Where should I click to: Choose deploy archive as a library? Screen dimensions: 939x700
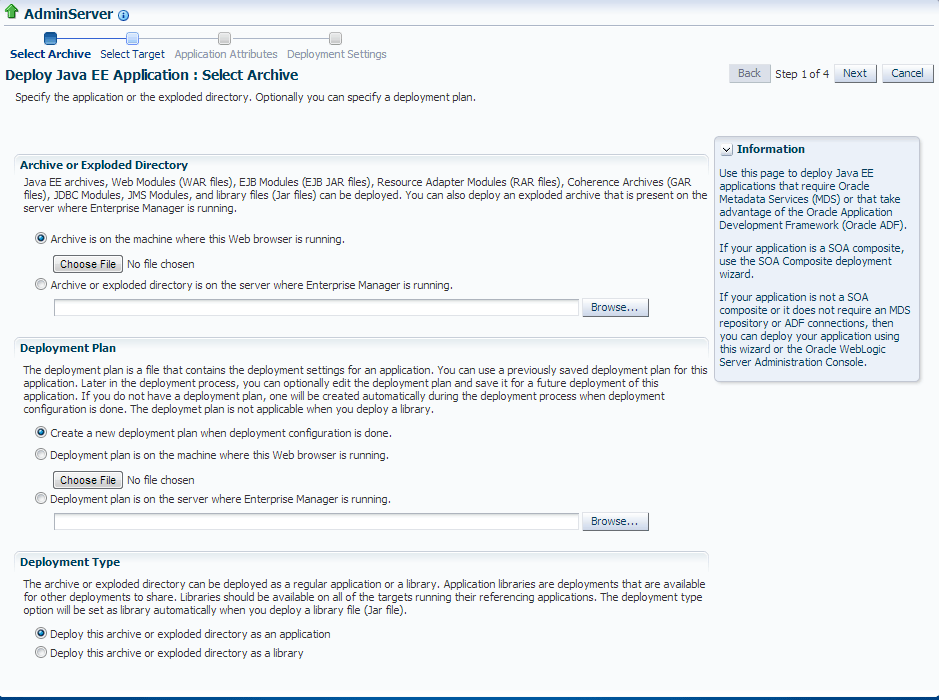[41, 652]
